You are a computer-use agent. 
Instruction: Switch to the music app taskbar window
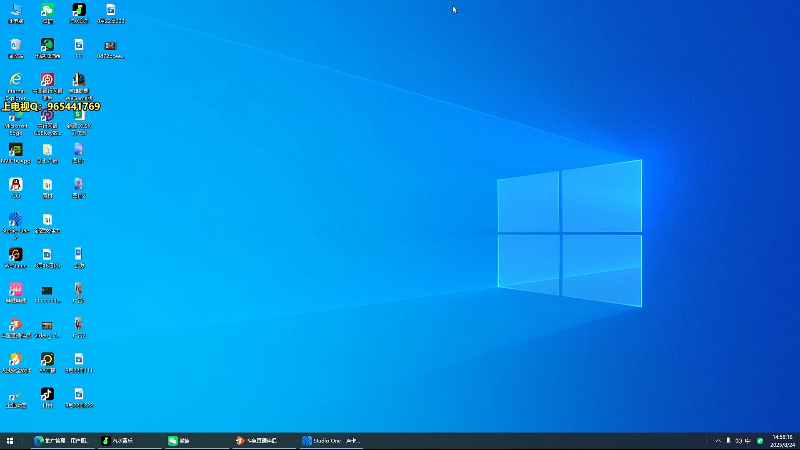[x=129, y=441]
